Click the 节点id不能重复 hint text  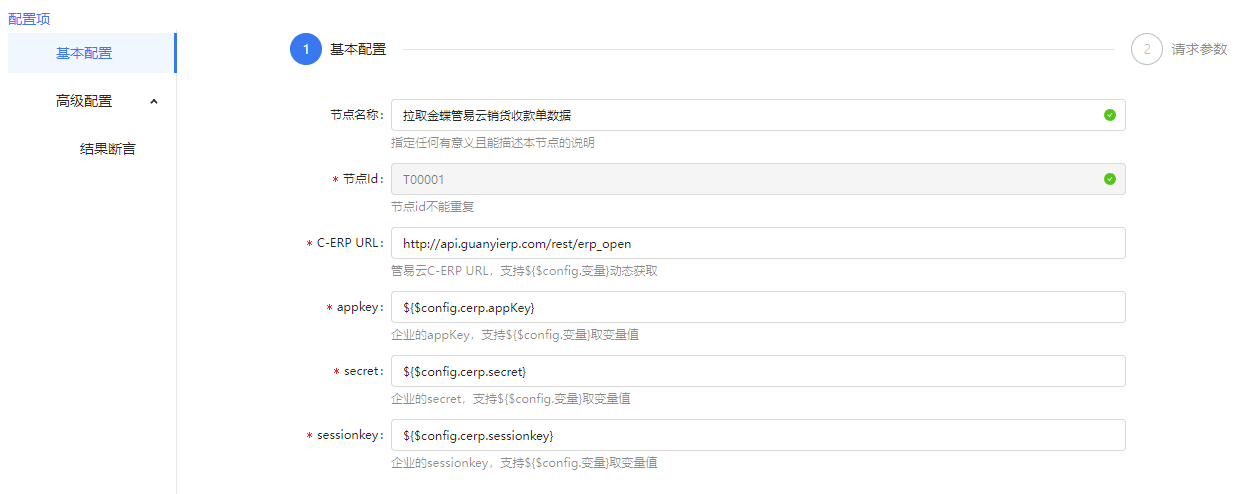click(x=432, y=207)
